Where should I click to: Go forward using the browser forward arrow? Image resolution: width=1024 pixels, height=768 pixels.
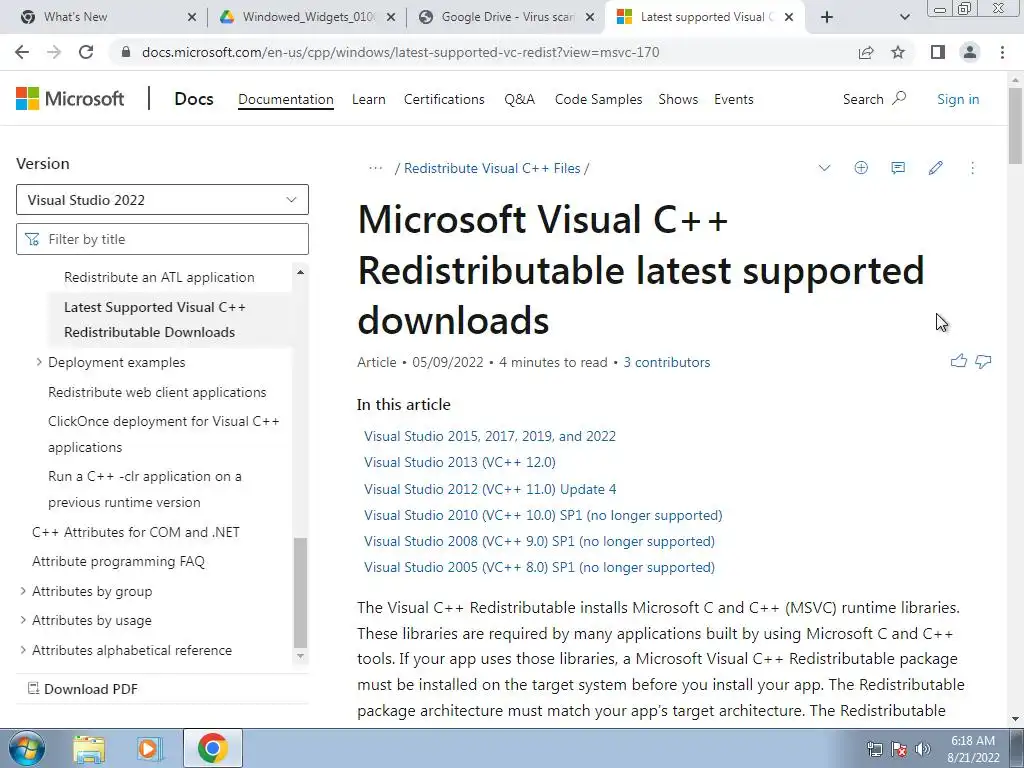(54, 52)
